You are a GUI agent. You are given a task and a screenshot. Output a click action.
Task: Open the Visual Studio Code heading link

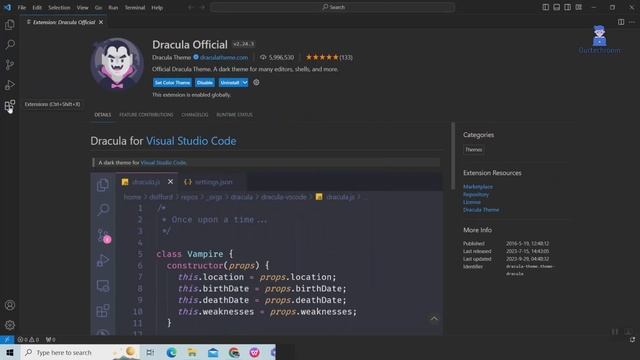click(x=191, y=141)
